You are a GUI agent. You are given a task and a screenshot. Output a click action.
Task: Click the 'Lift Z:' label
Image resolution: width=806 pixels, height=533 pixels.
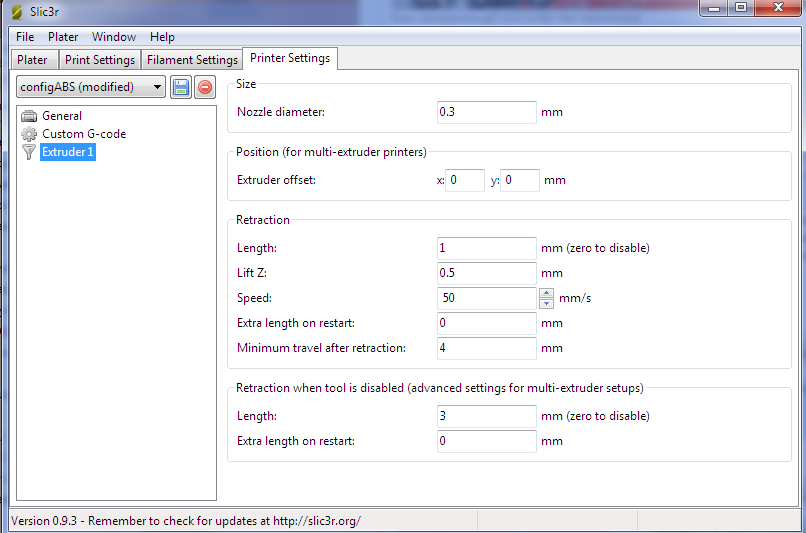(251, 273)
